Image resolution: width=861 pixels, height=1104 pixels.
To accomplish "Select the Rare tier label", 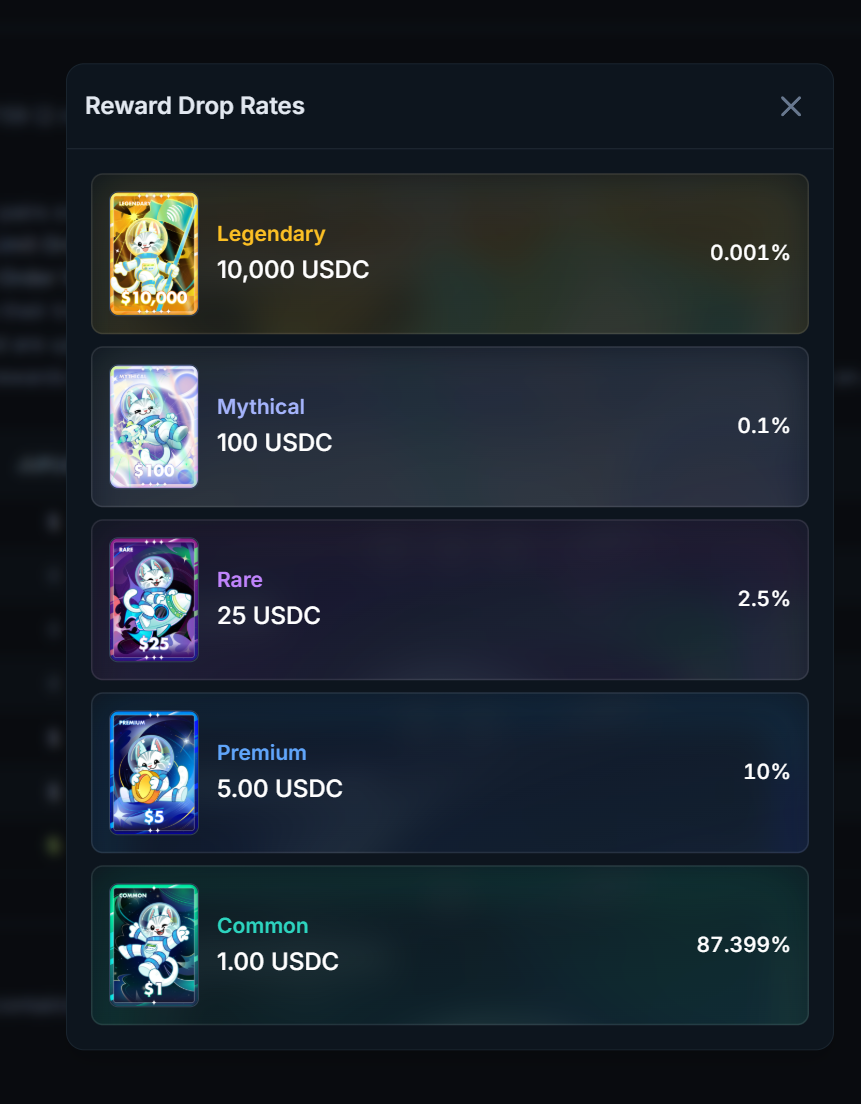I will click(x=239, y=579).
